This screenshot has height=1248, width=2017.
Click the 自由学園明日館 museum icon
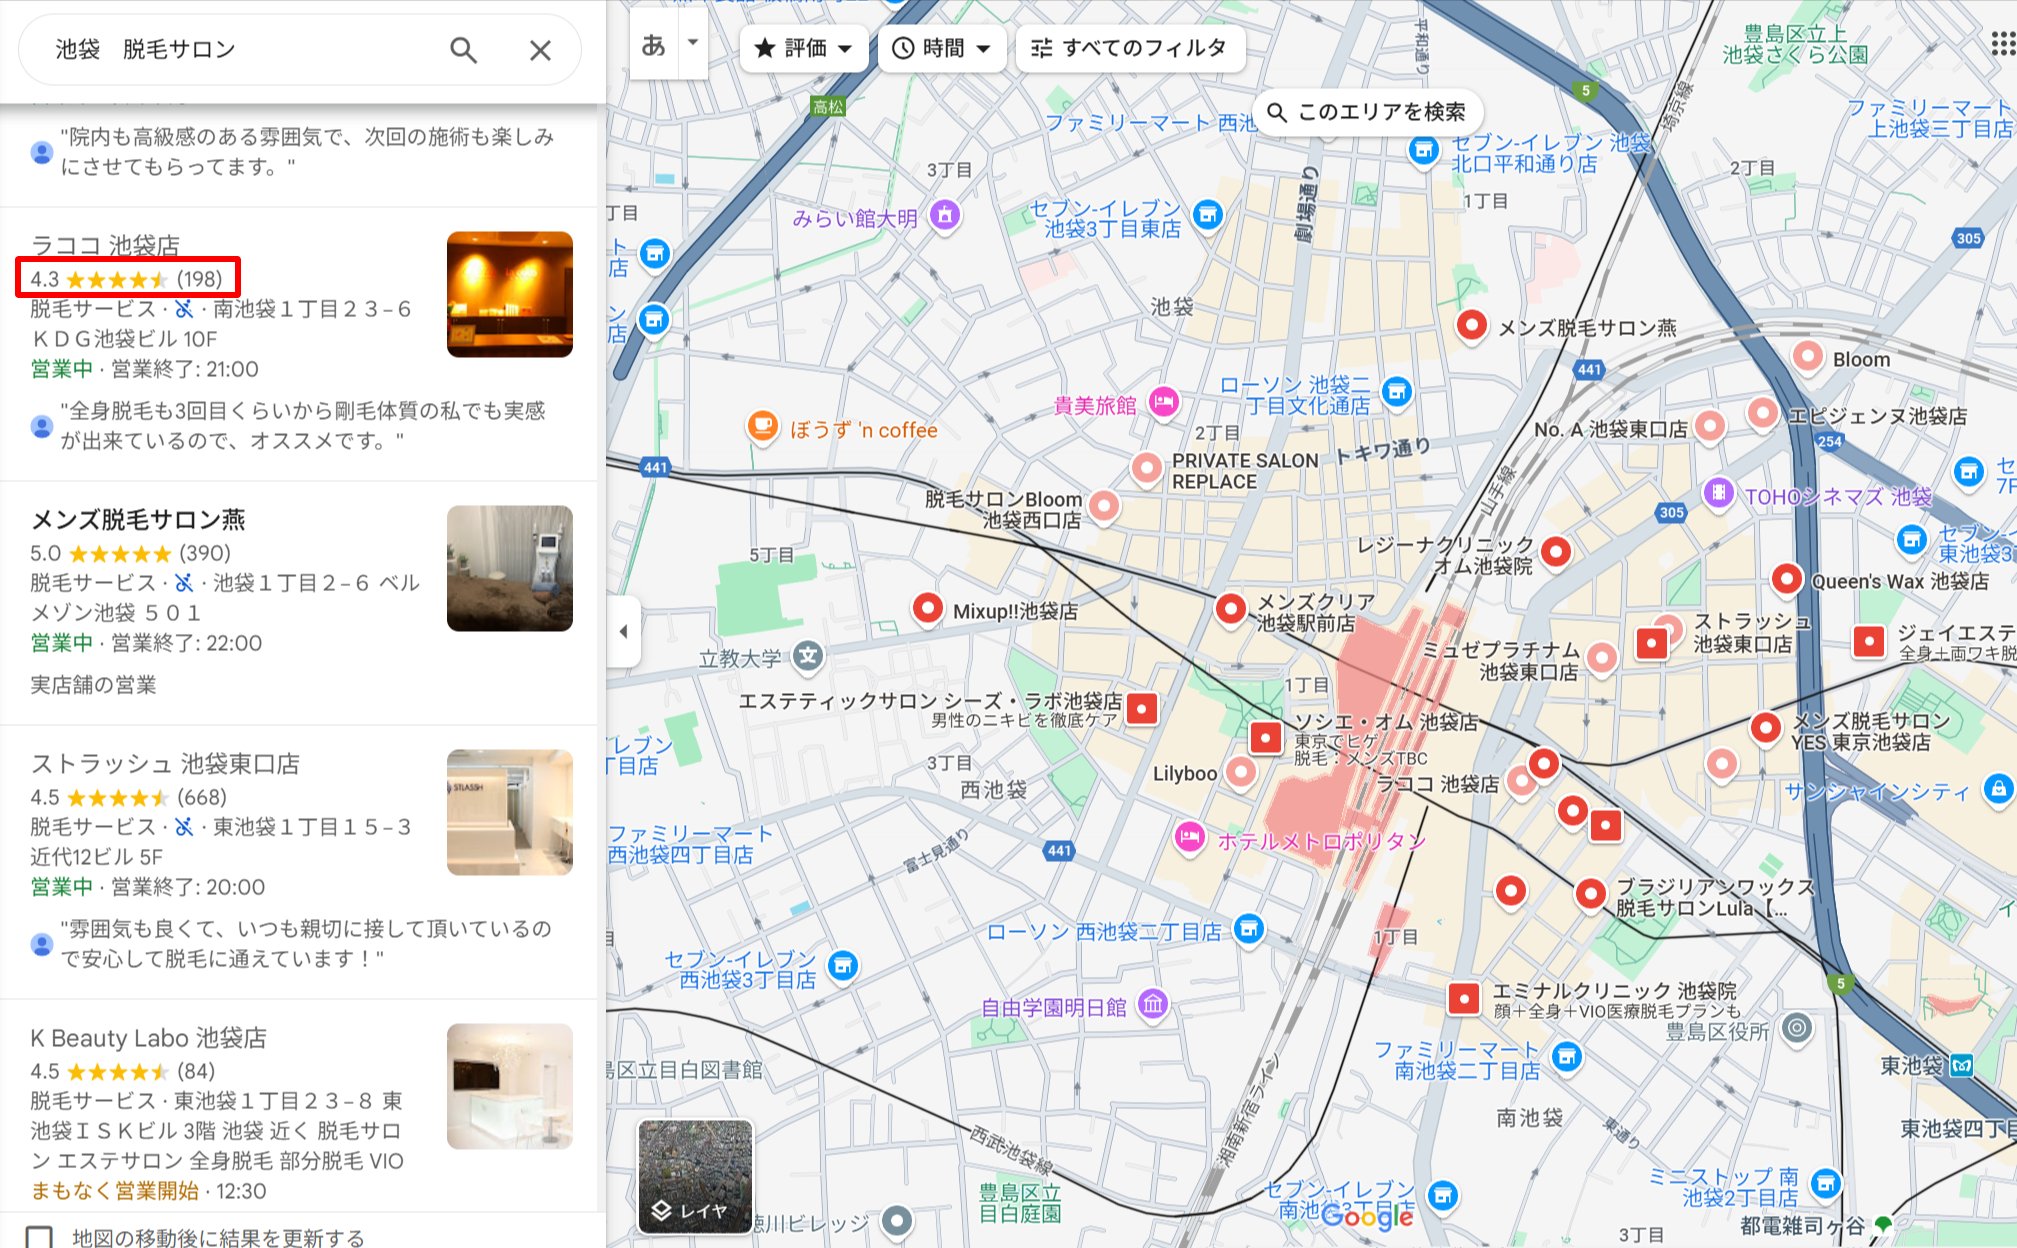coord(1153,1003)
